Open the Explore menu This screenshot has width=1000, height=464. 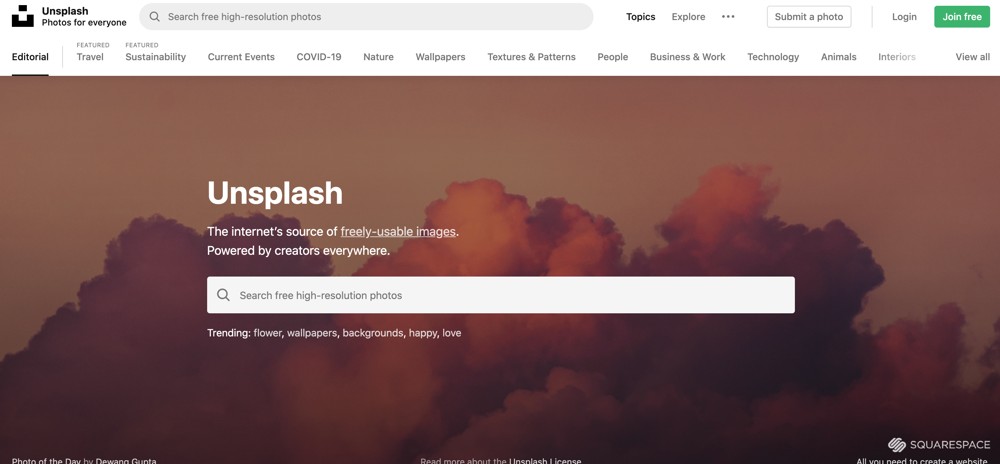pos(688,17)
